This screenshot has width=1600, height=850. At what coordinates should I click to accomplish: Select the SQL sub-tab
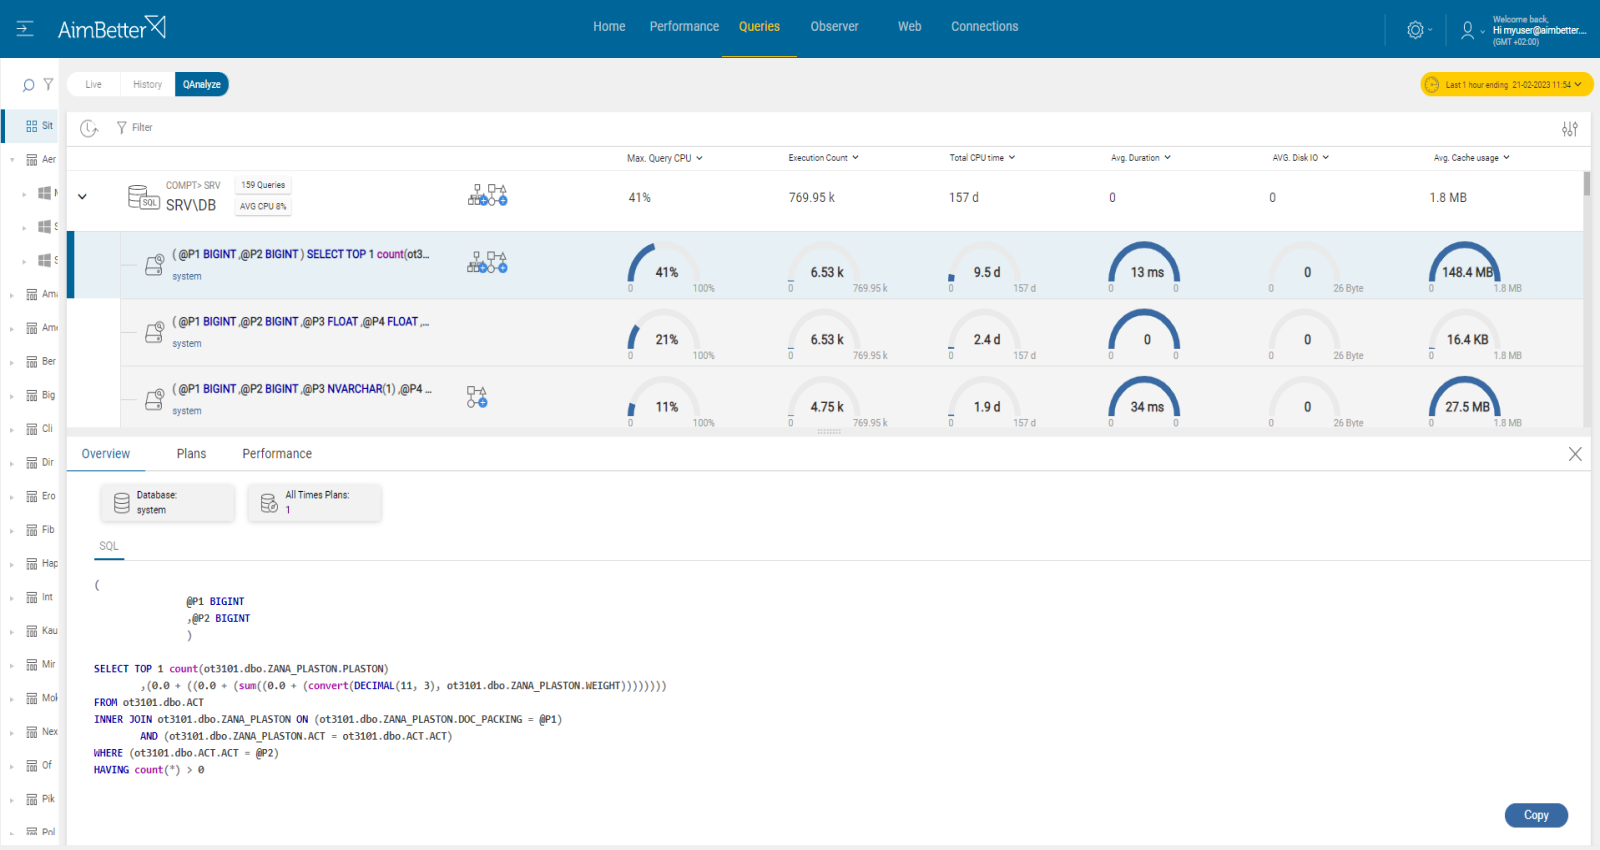109,546
